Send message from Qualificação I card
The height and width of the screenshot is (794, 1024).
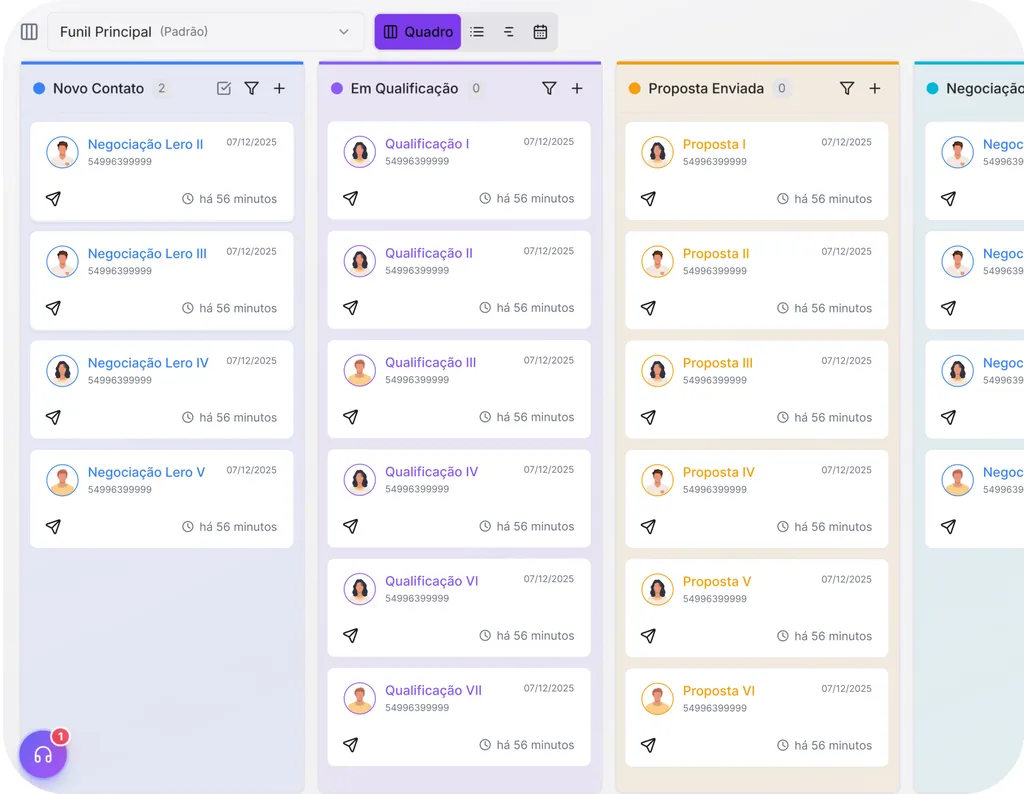(x=351, y=198)
